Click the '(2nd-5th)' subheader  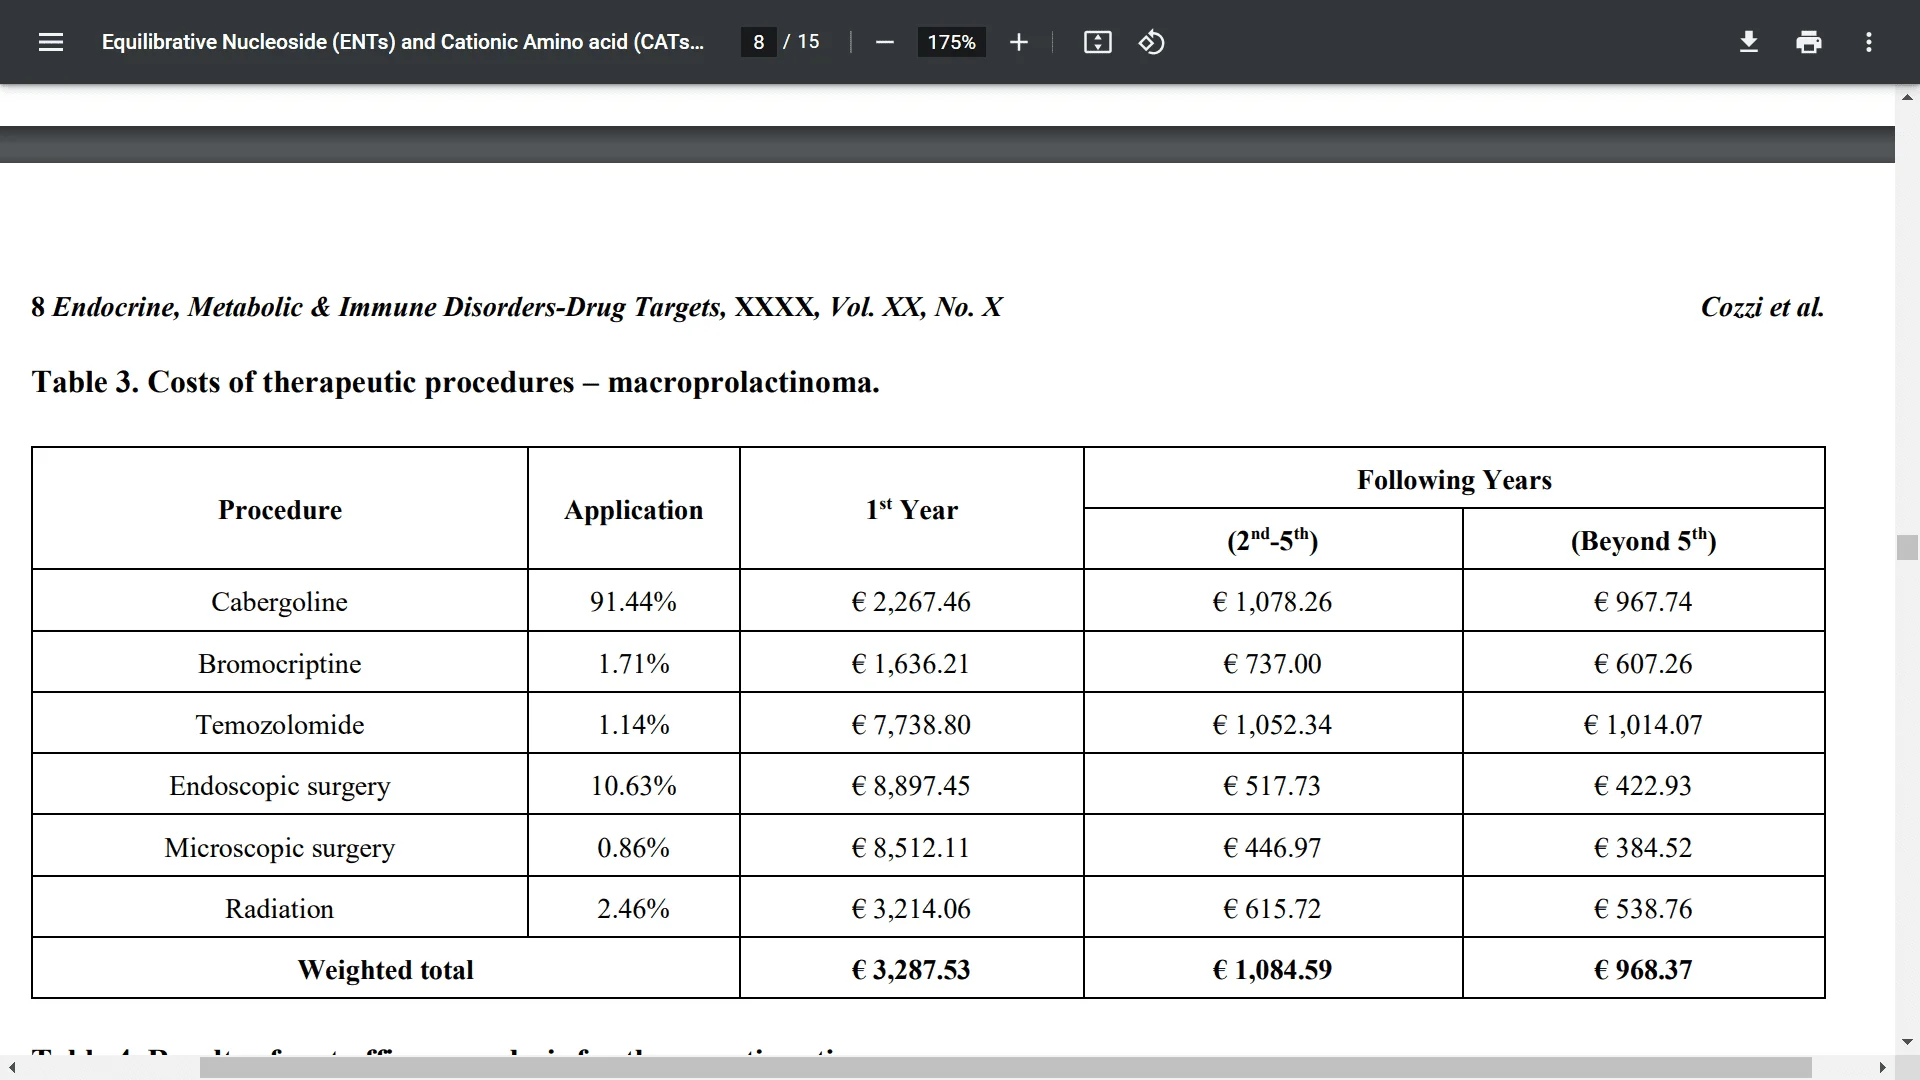pyautogui.click(x=1272, y=540)
